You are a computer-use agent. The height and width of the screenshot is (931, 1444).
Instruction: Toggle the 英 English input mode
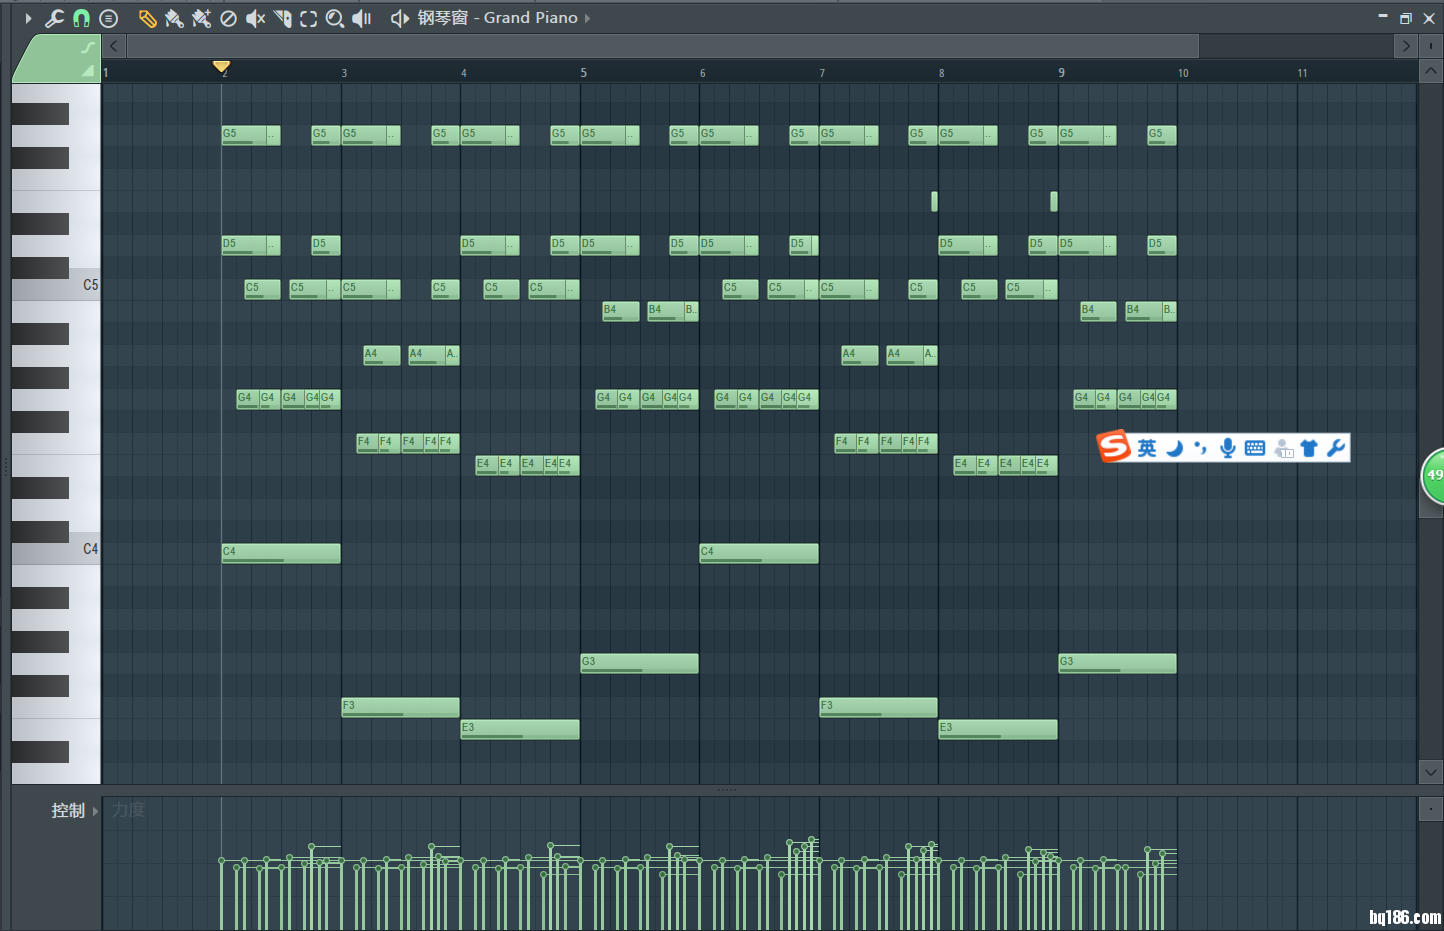pos(1147,448)
